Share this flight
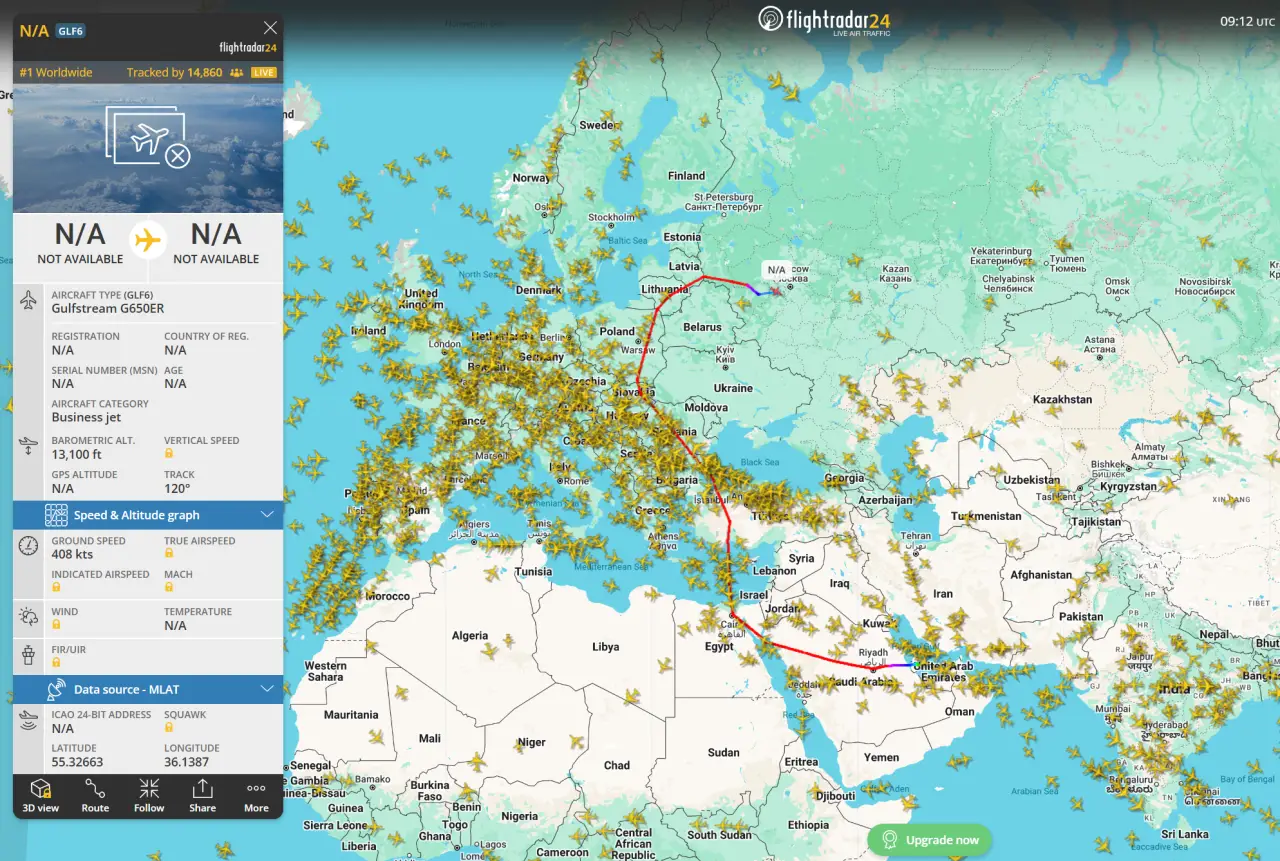Viewport: 1280px width, 861px height. tap(202, 796)
